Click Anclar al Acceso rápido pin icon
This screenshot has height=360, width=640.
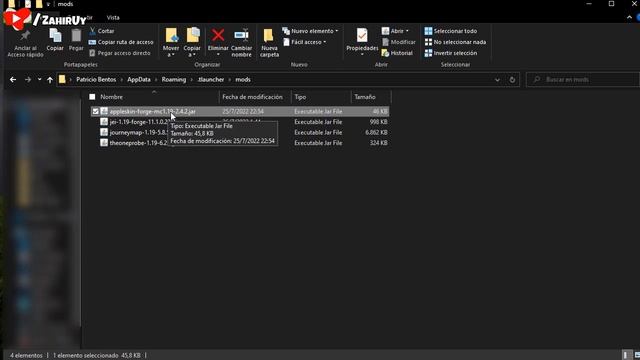25,37
